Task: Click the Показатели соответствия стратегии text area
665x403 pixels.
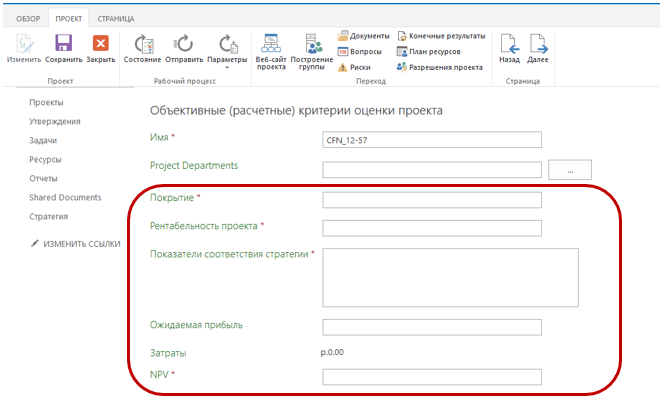Action: coord(450,277)
